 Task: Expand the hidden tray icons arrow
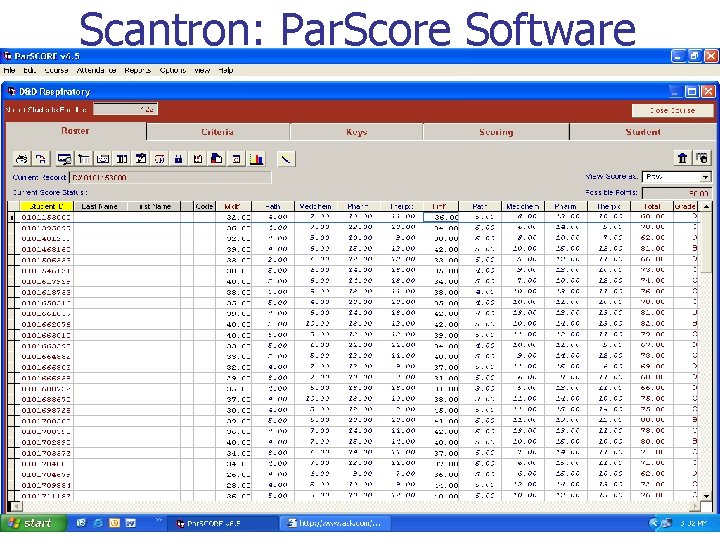click(x=653, y=523)
